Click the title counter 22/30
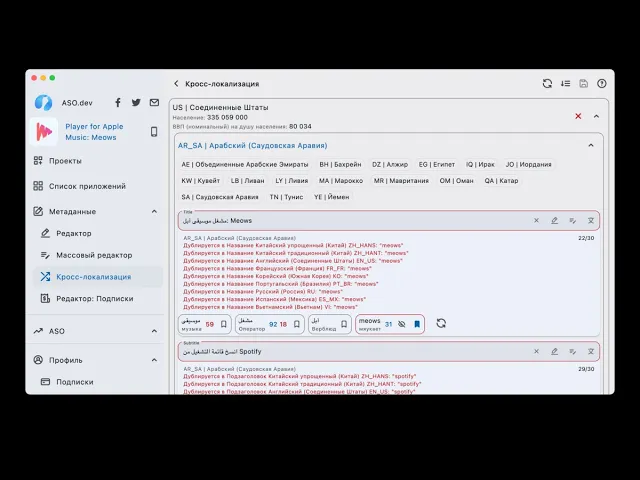640x480 pixels. point(586,238)
